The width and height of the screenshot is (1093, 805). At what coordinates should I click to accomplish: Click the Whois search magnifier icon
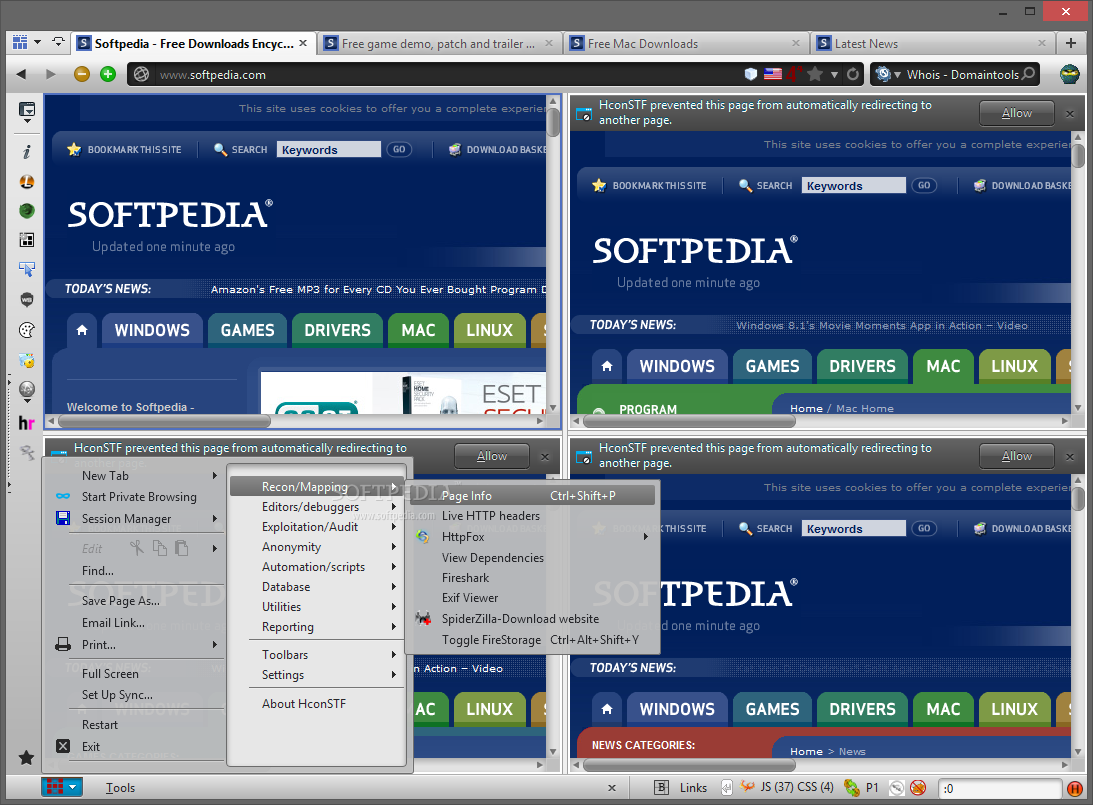[x=1028, y=74]
